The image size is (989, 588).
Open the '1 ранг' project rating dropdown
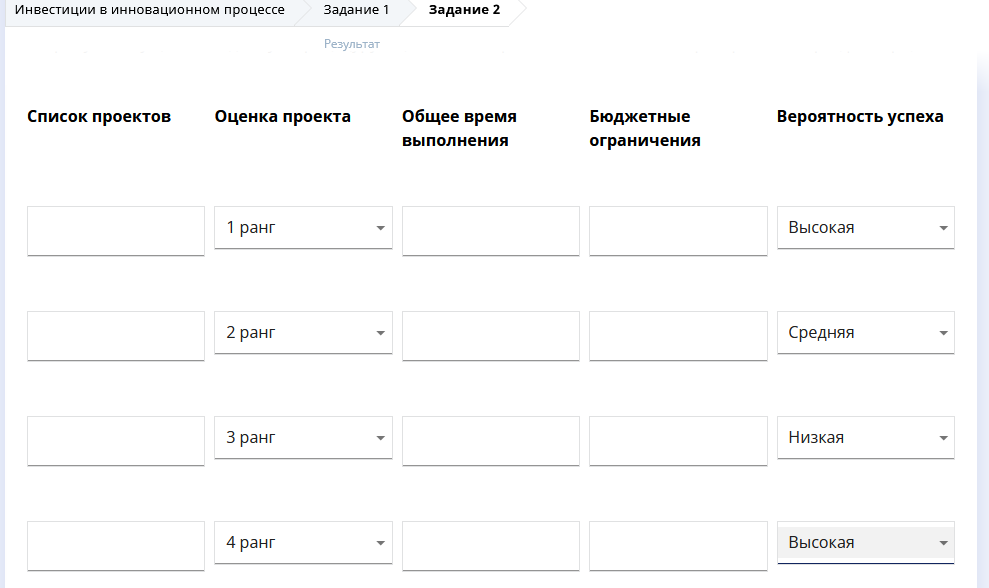(303, 228)
